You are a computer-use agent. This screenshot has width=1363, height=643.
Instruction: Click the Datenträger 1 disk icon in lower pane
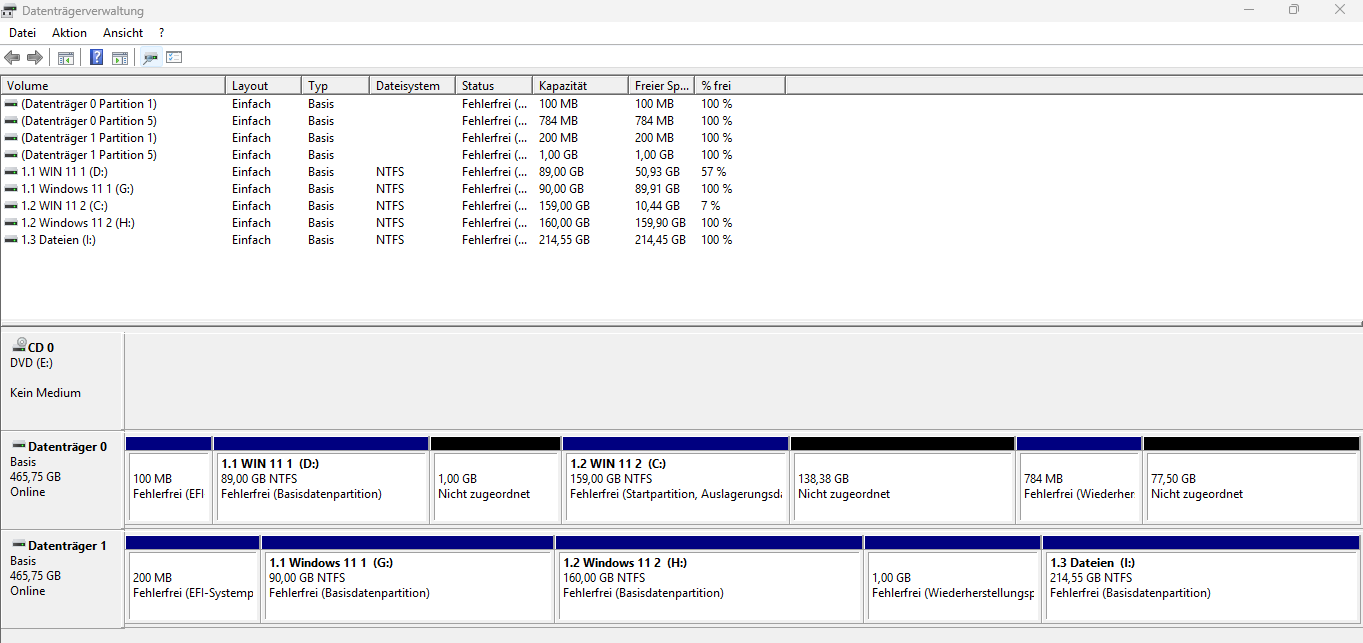(x=17, y=546)
